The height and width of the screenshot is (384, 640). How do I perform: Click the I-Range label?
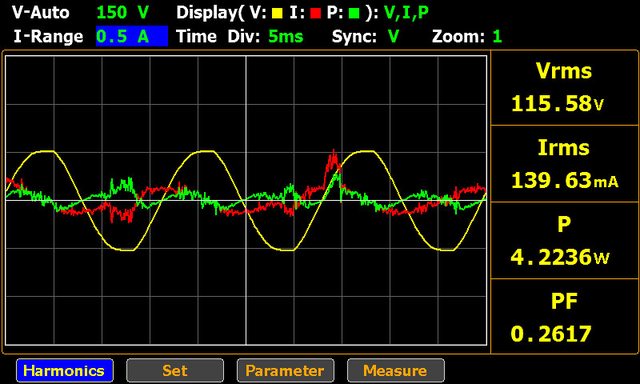click(48, 37)
